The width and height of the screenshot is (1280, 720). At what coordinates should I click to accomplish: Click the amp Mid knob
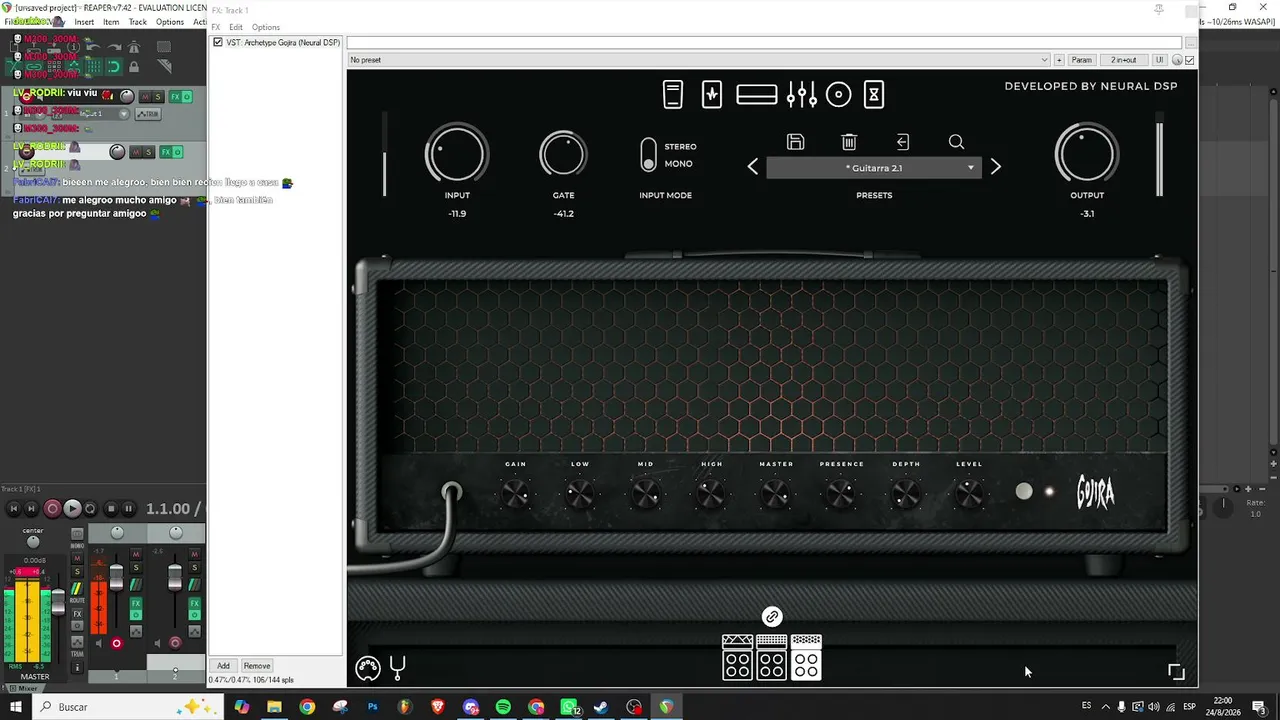click(x=646, y=493)
